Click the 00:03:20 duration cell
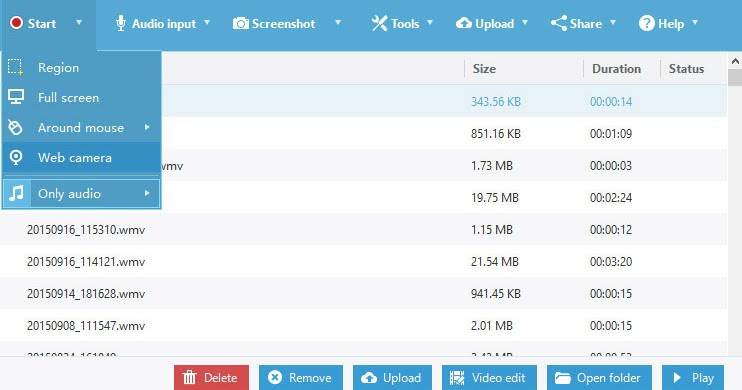Viewport: 742px width, 390px height. pos(611,262)
